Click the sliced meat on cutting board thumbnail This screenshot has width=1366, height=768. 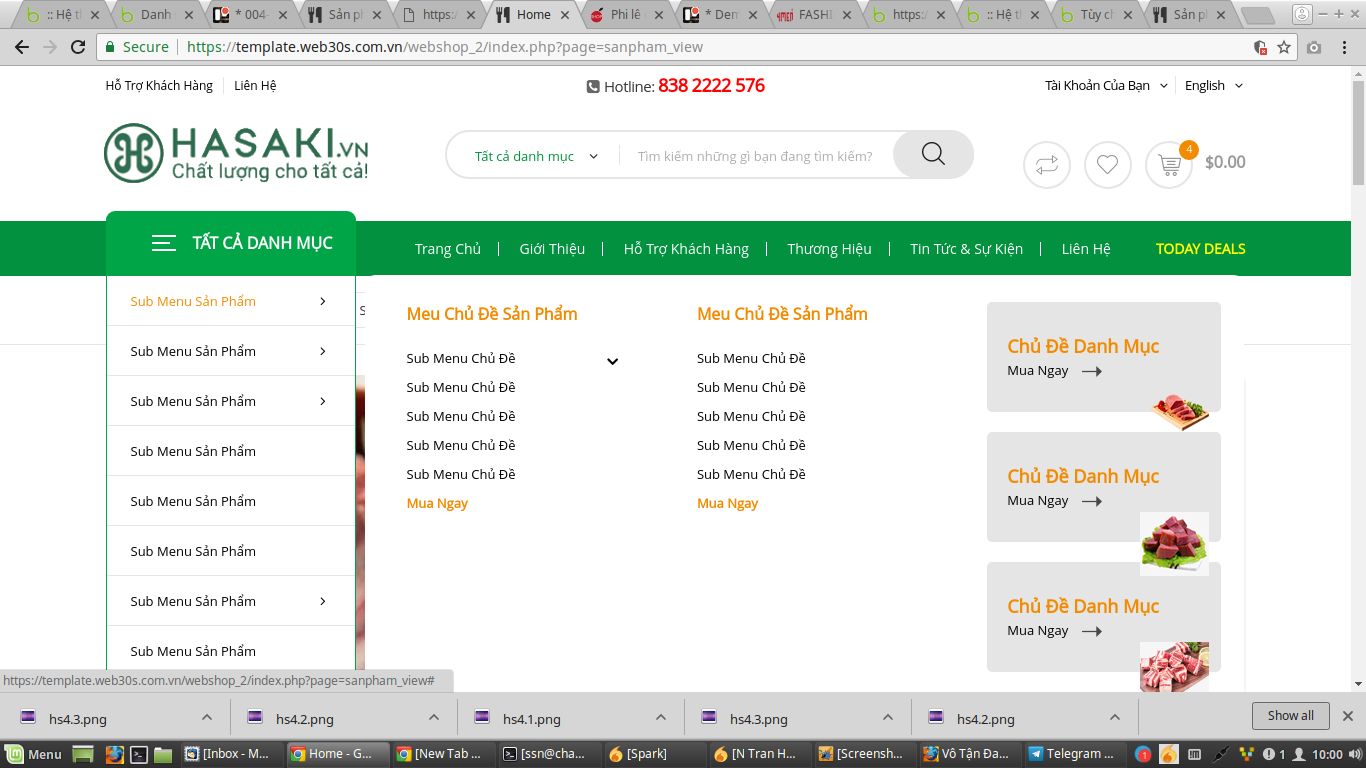(x=1180, y=410)
